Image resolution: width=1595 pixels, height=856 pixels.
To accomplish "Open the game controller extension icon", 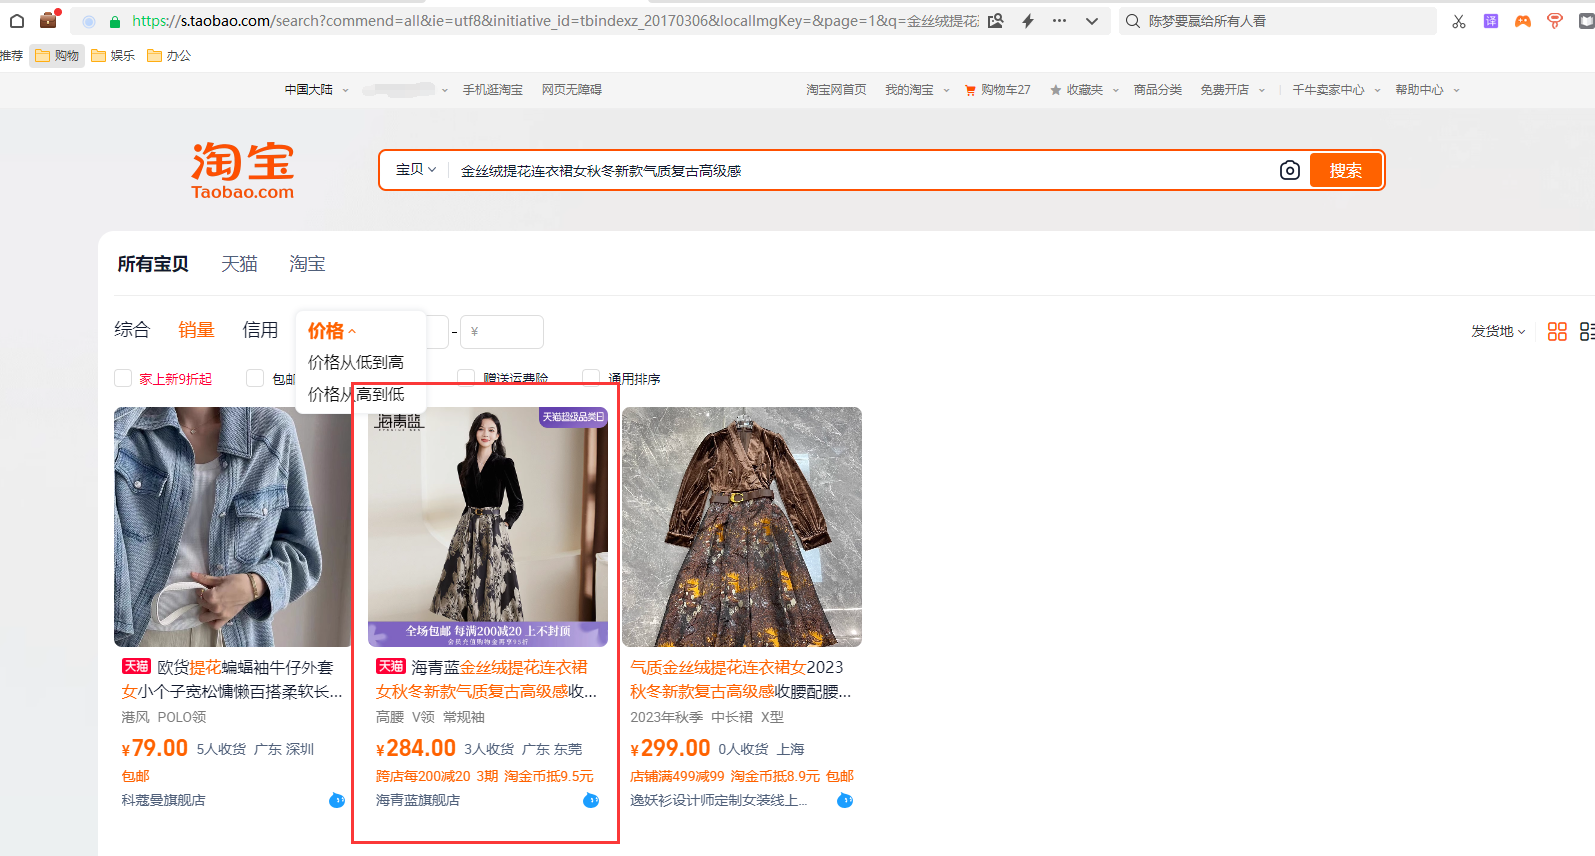I will (1522, 21).
